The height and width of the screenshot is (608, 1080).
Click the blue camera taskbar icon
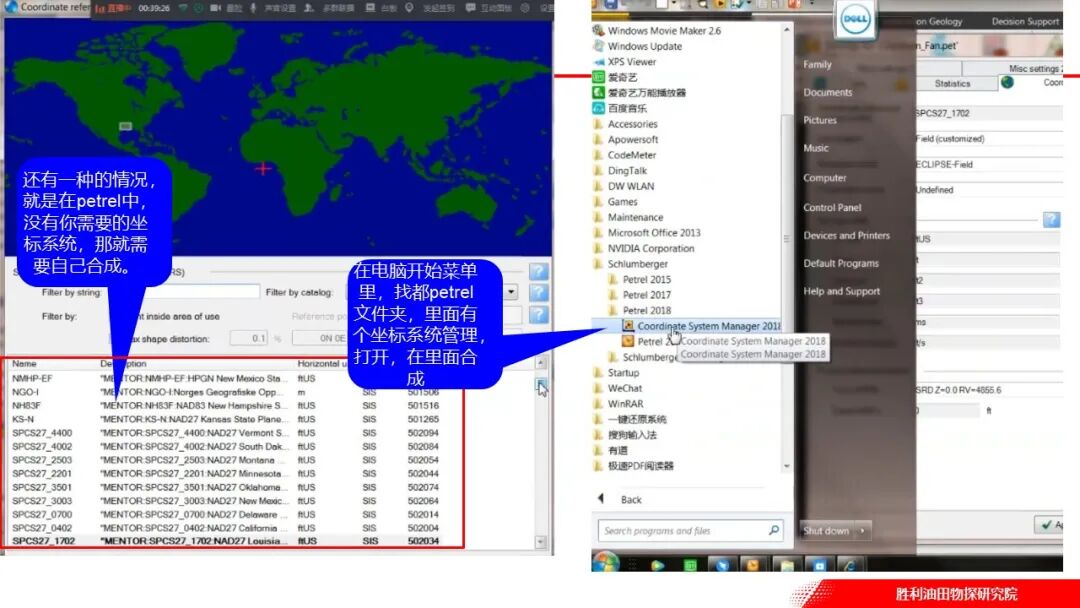click(819, 565)
